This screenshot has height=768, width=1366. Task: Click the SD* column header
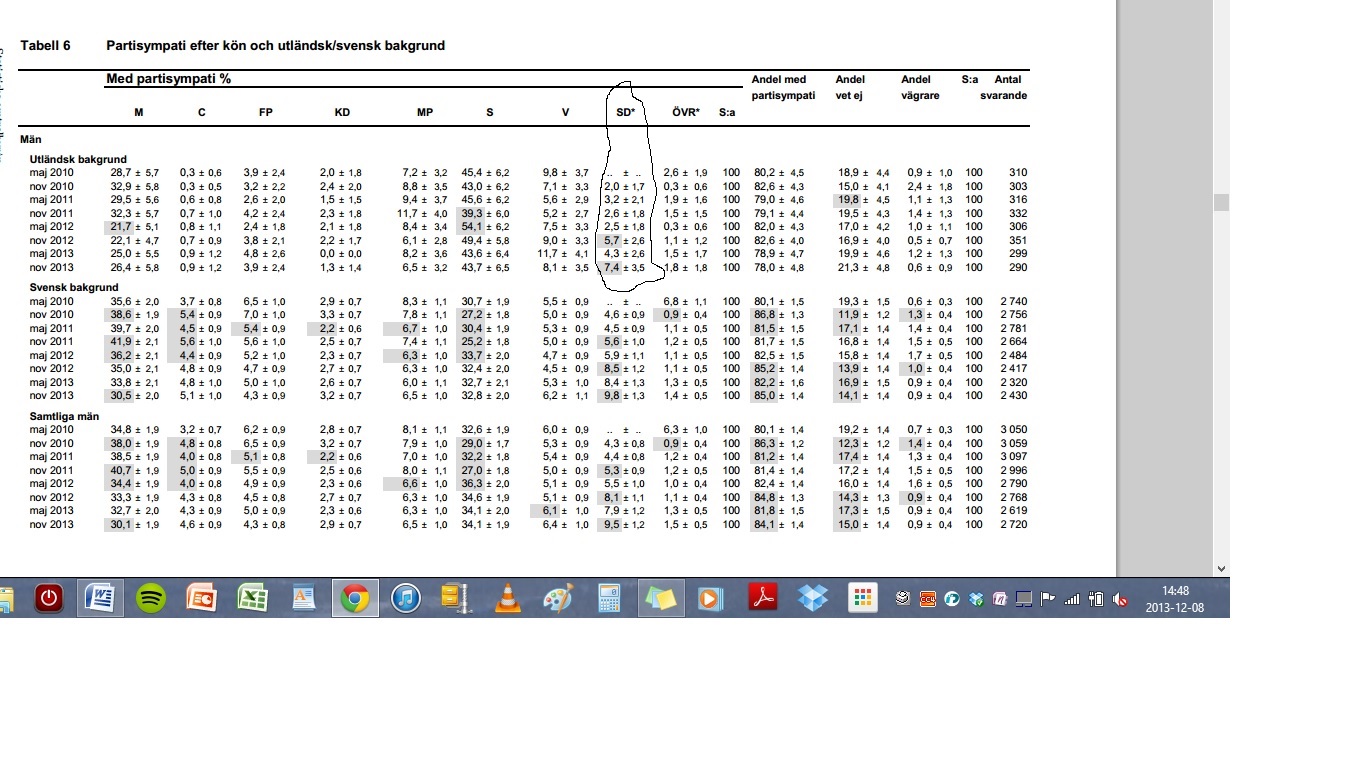pos(625,113)
